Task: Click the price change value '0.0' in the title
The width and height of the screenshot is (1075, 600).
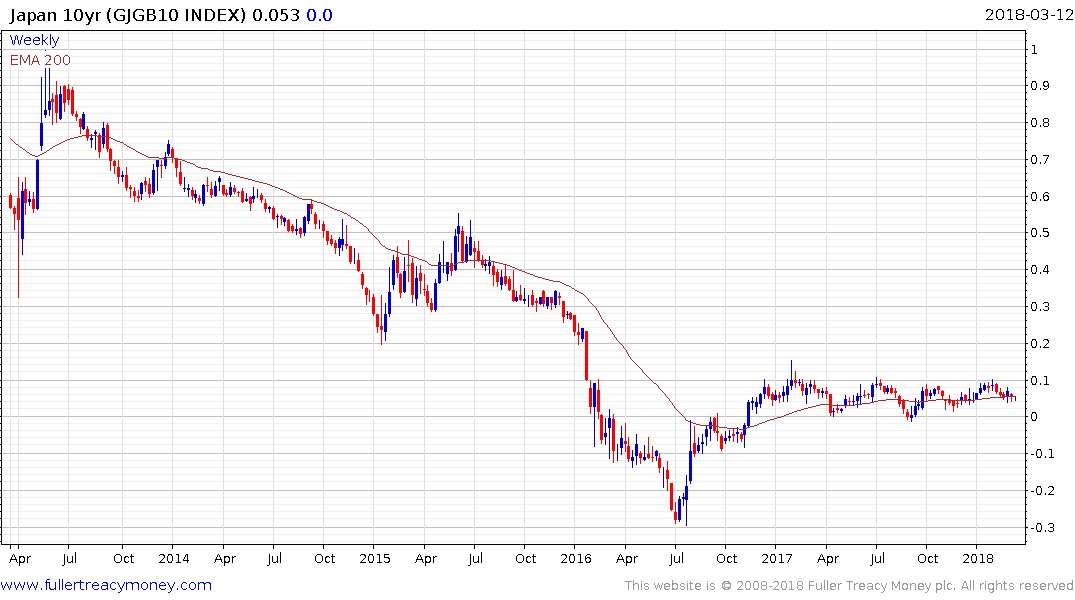Action: click(319, 15)
